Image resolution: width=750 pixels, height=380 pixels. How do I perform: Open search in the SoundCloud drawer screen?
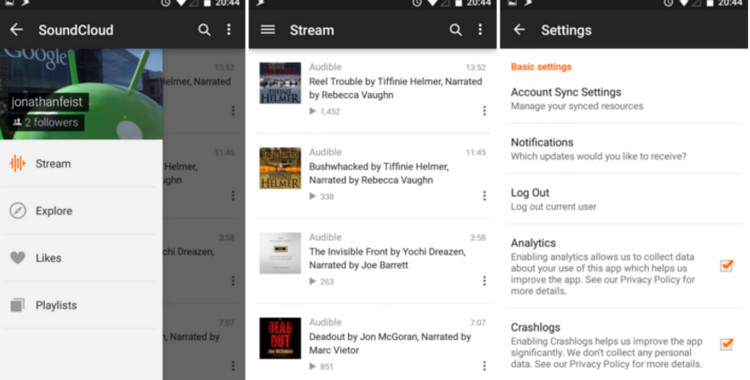204,30
